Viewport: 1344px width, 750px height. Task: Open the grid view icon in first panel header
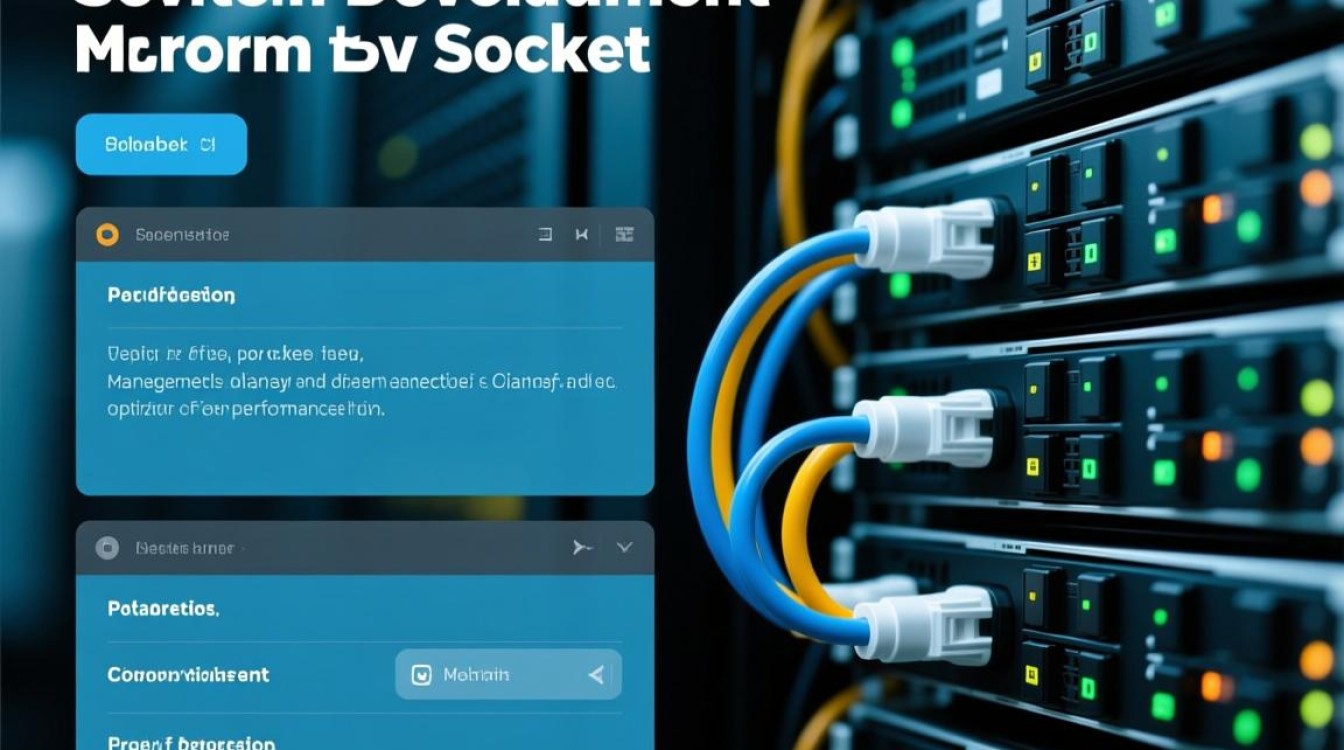click(625, 235)
